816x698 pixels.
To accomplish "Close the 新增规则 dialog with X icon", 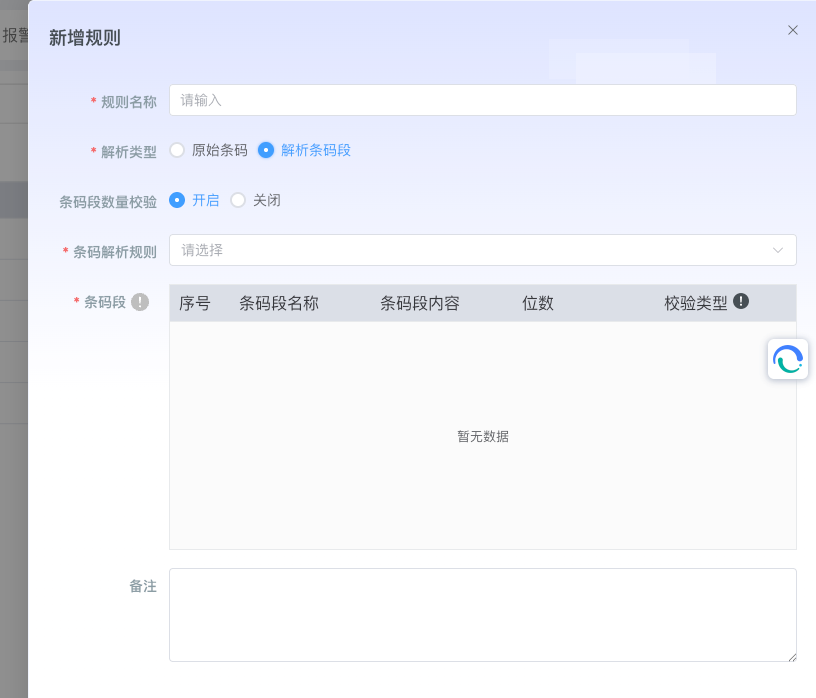I will [x=793, y=30].
